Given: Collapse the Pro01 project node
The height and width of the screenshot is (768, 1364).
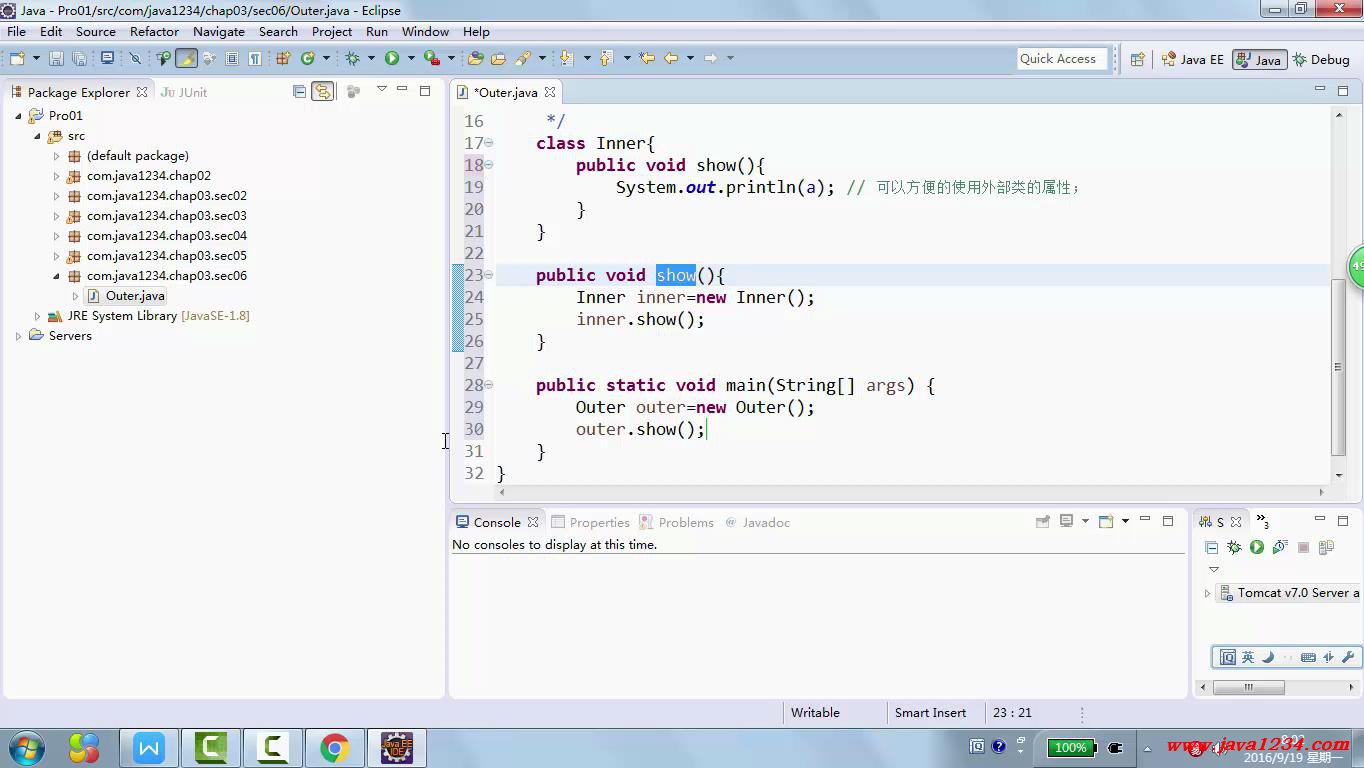Looking at the screenshot, I should click(18, 116).
